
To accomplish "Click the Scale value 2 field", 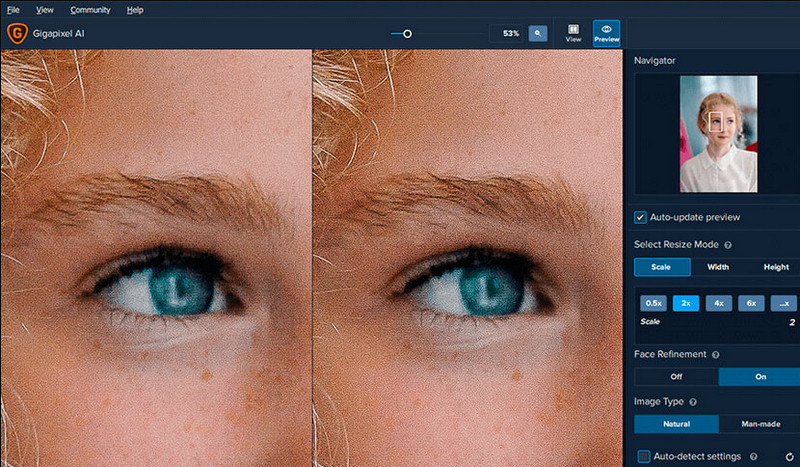I will pyautogui.click(x=792, y=322).
